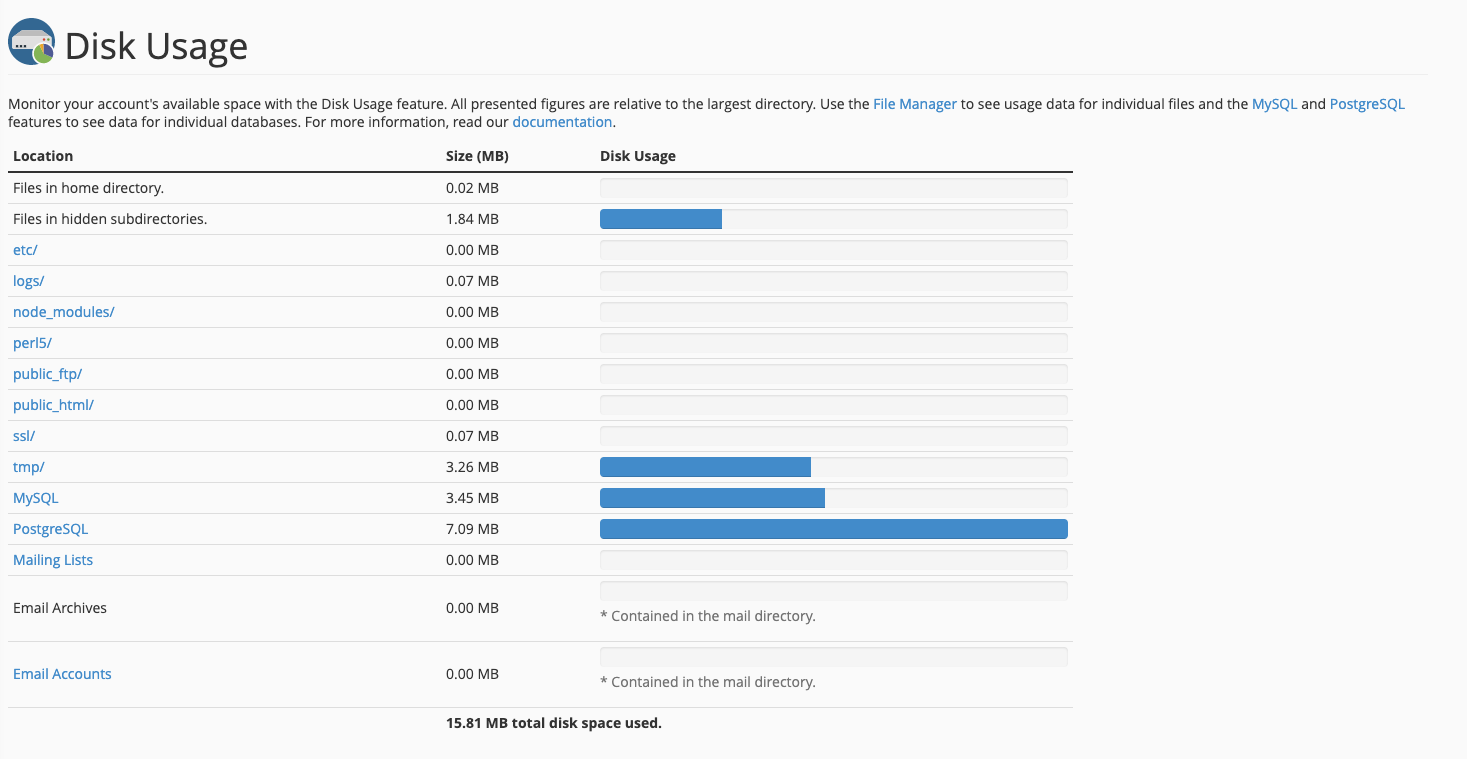This screenshot has height=759, width=1467.
Task: Open the perl5/ directory link
Action: [32, 343]
